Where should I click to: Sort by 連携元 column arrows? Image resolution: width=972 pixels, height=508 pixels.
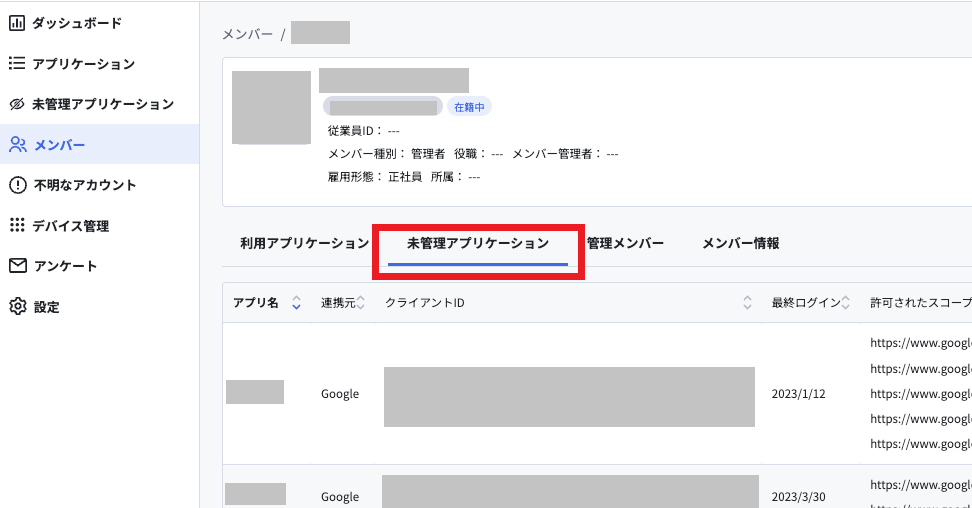(x=361, y=303)
